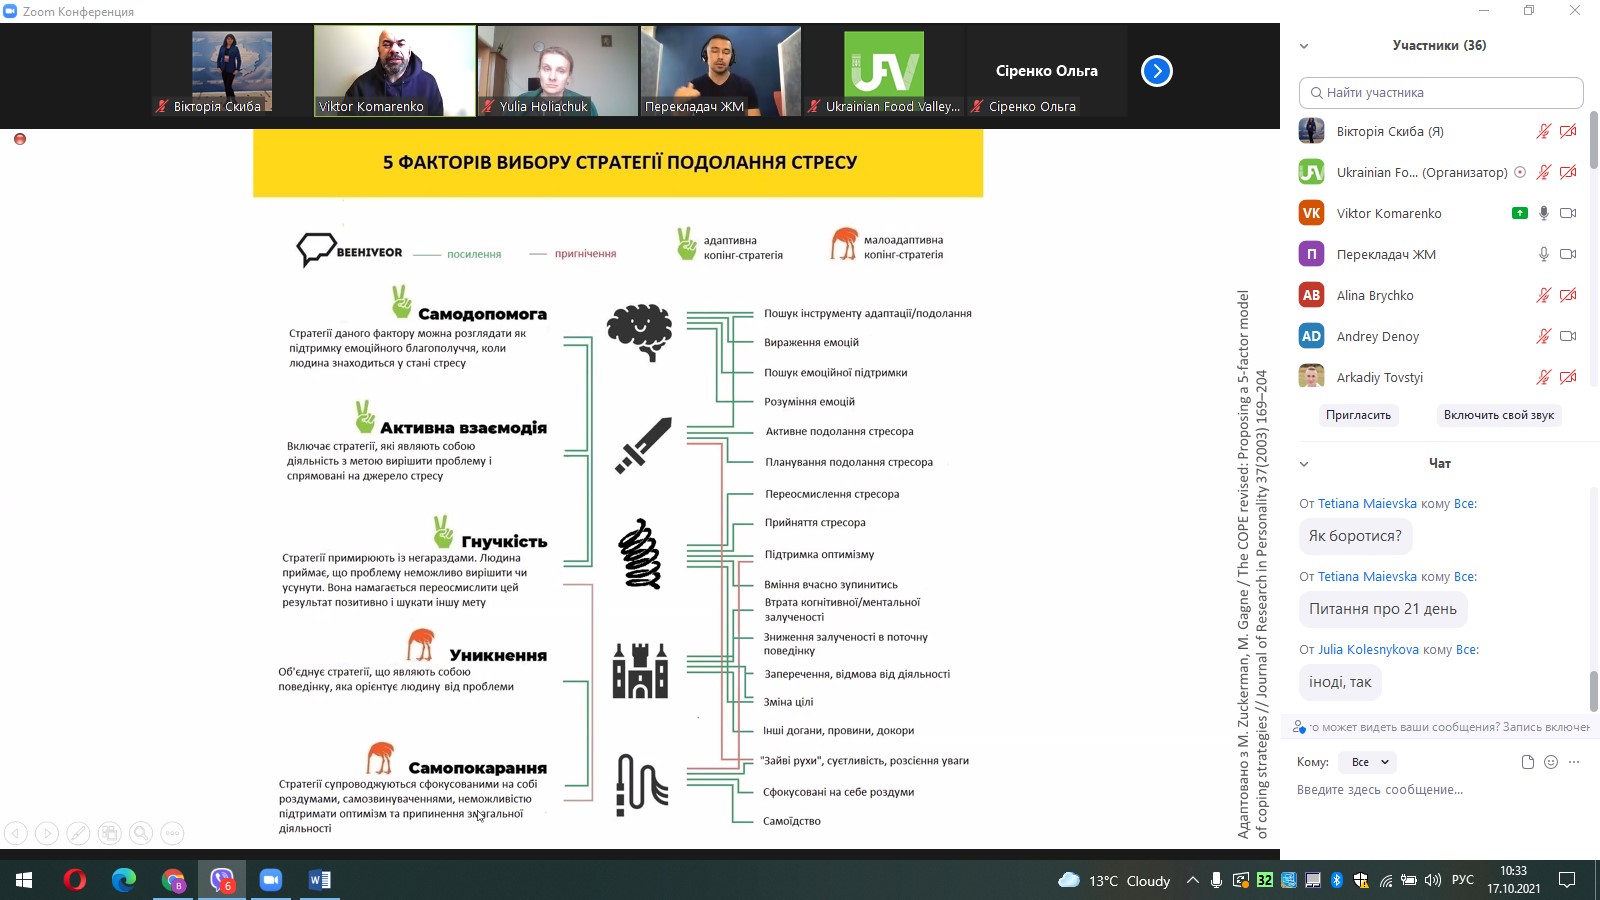
Task: Collapse the Участники panel chevron
Action: coord(1304,46)
